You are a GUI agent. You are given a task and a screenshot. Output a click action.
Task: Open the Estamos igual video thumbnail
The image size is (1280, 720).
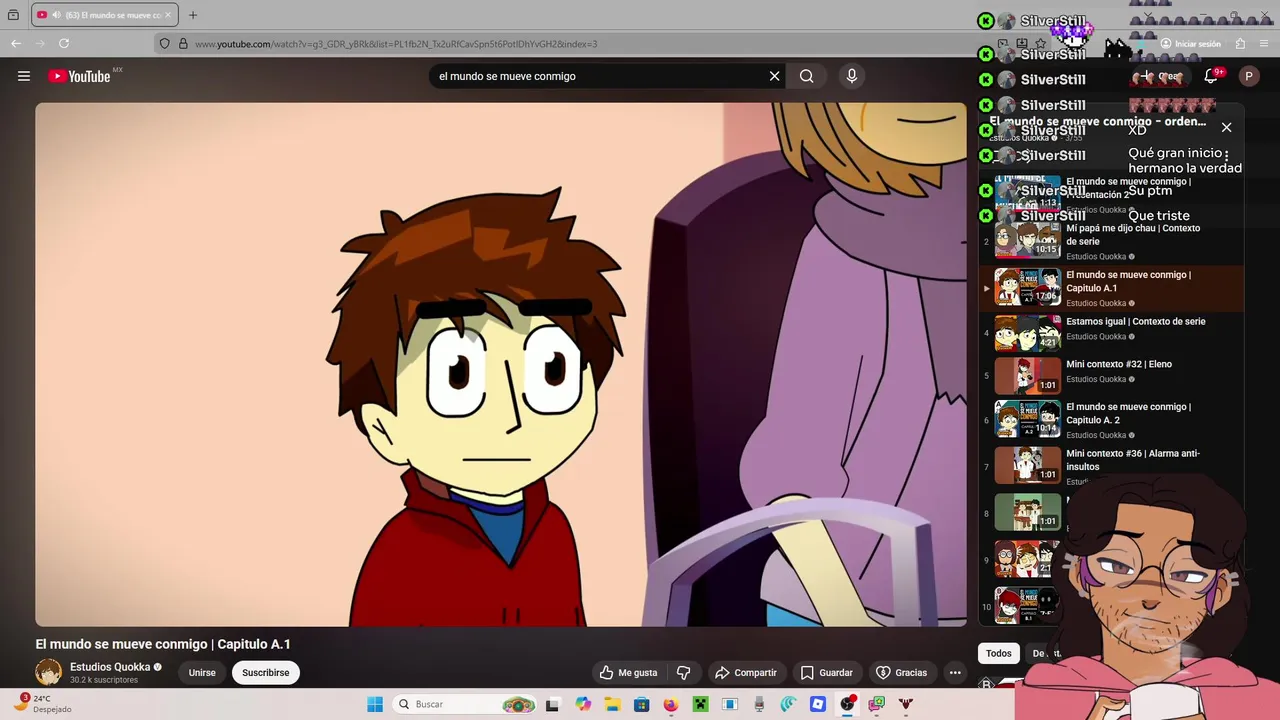(1027, 333)
